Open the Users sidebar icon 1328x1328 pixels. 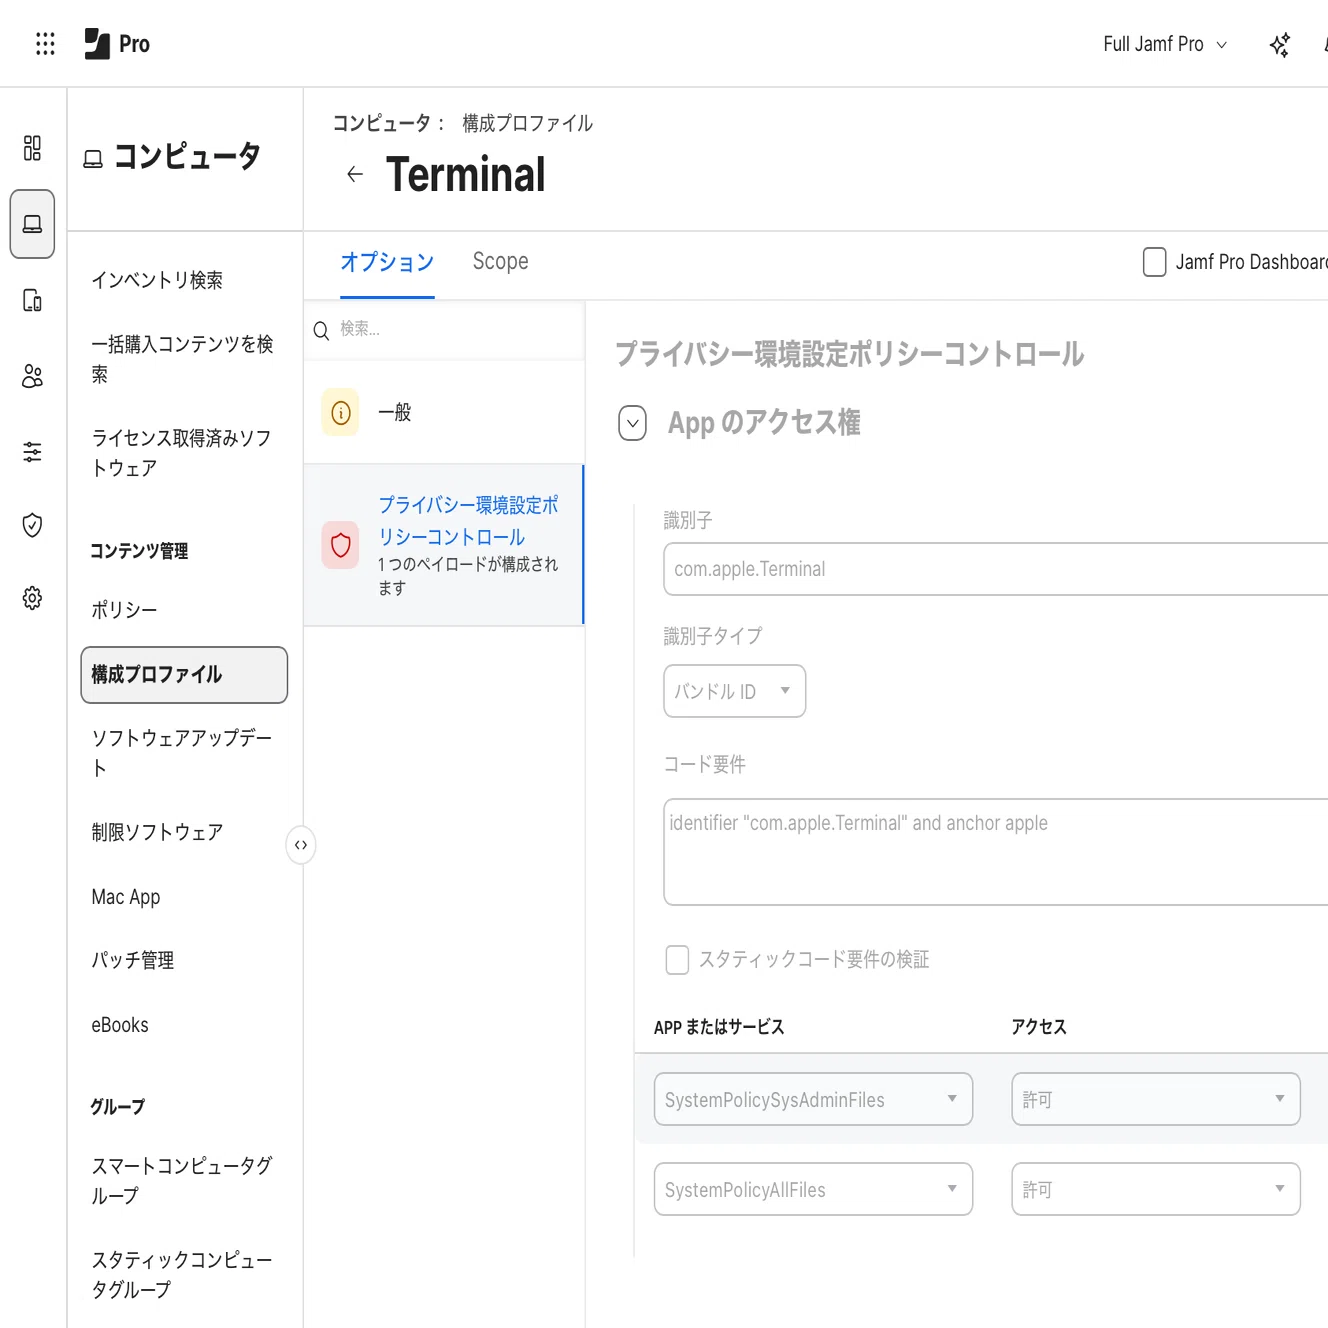tap(32, 376)
